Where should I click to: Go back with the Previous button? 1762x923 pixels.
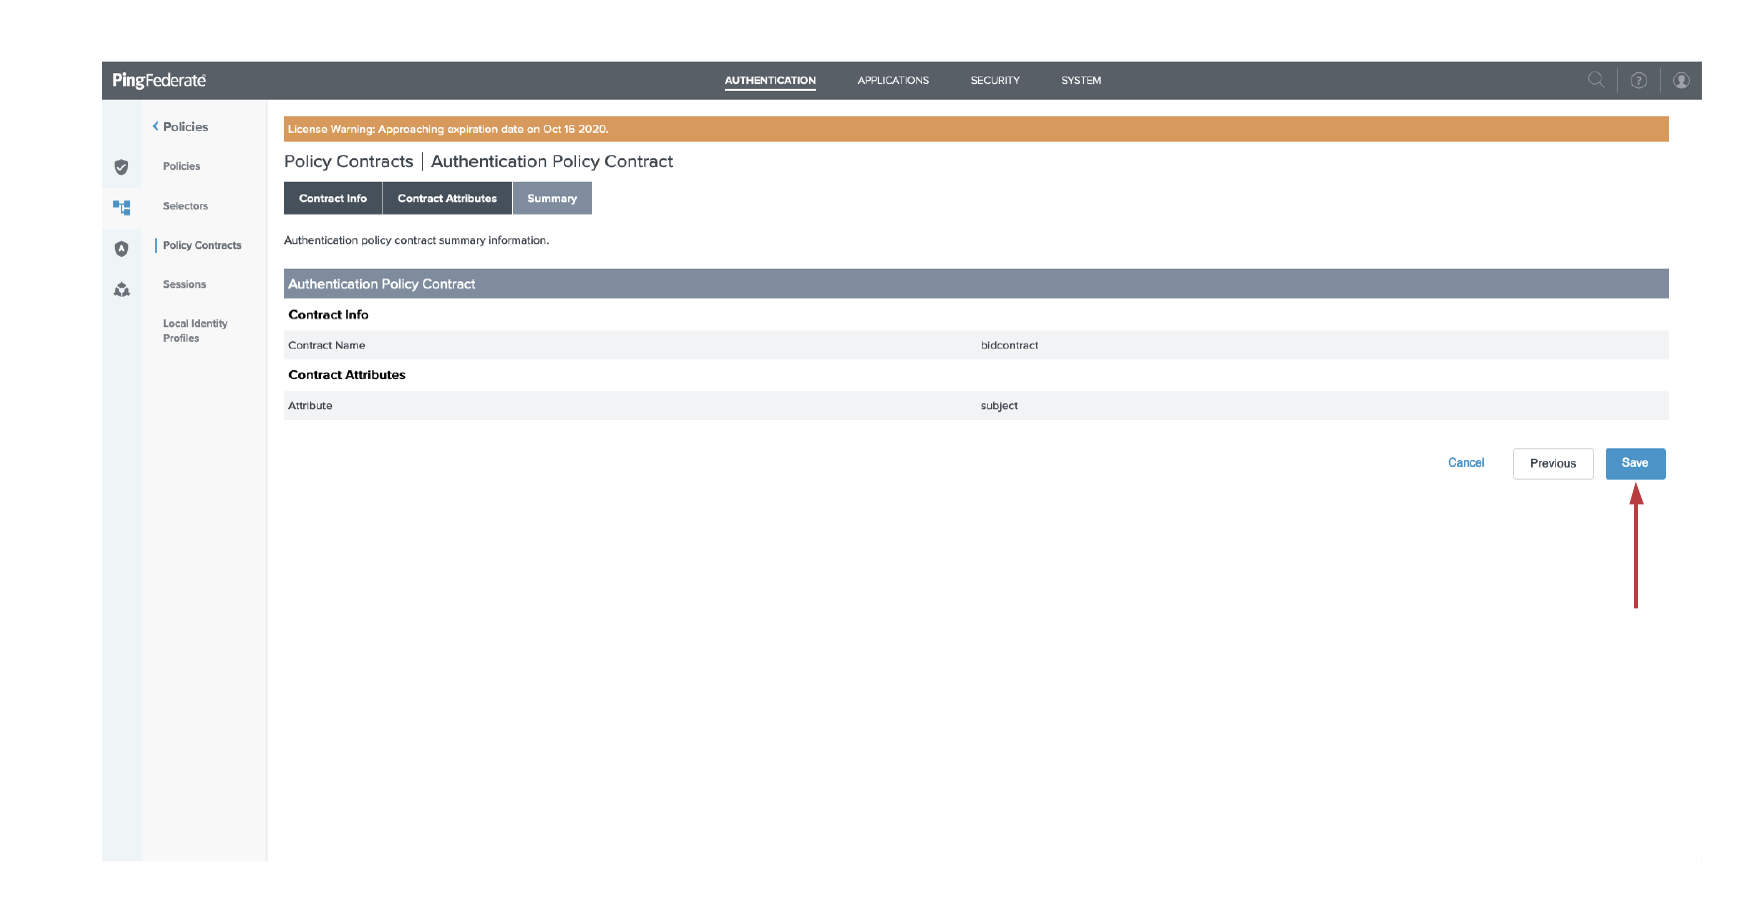[x=1552, y=464]
